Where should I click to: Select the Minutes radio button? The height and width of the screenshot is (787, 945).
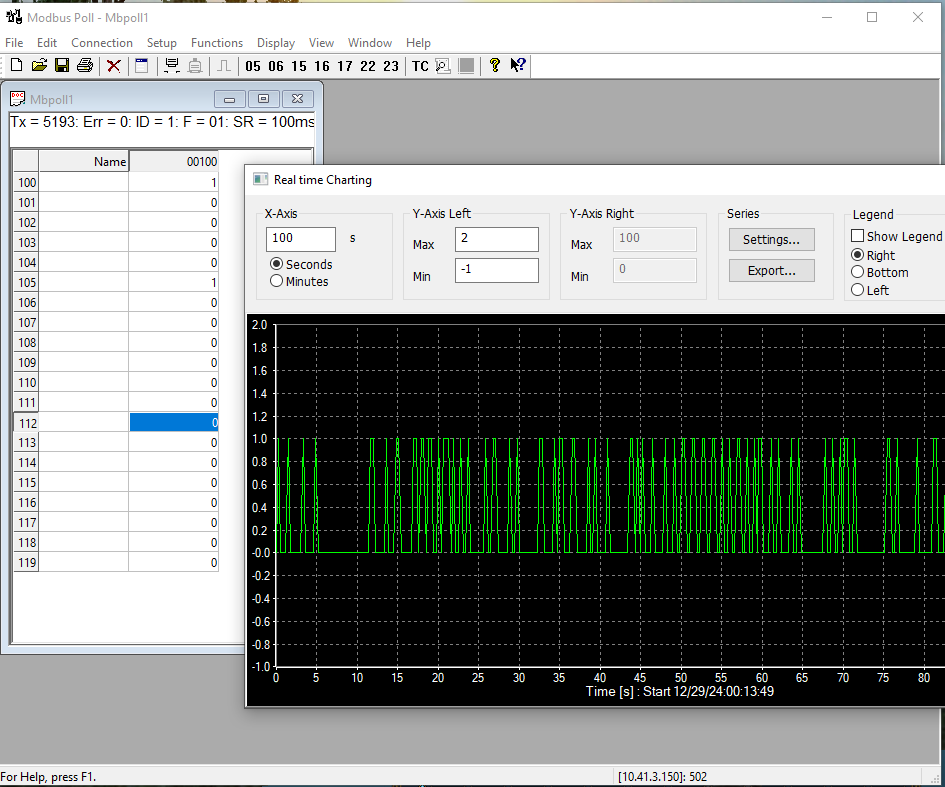pyautogui.click(x=277, y=281)
